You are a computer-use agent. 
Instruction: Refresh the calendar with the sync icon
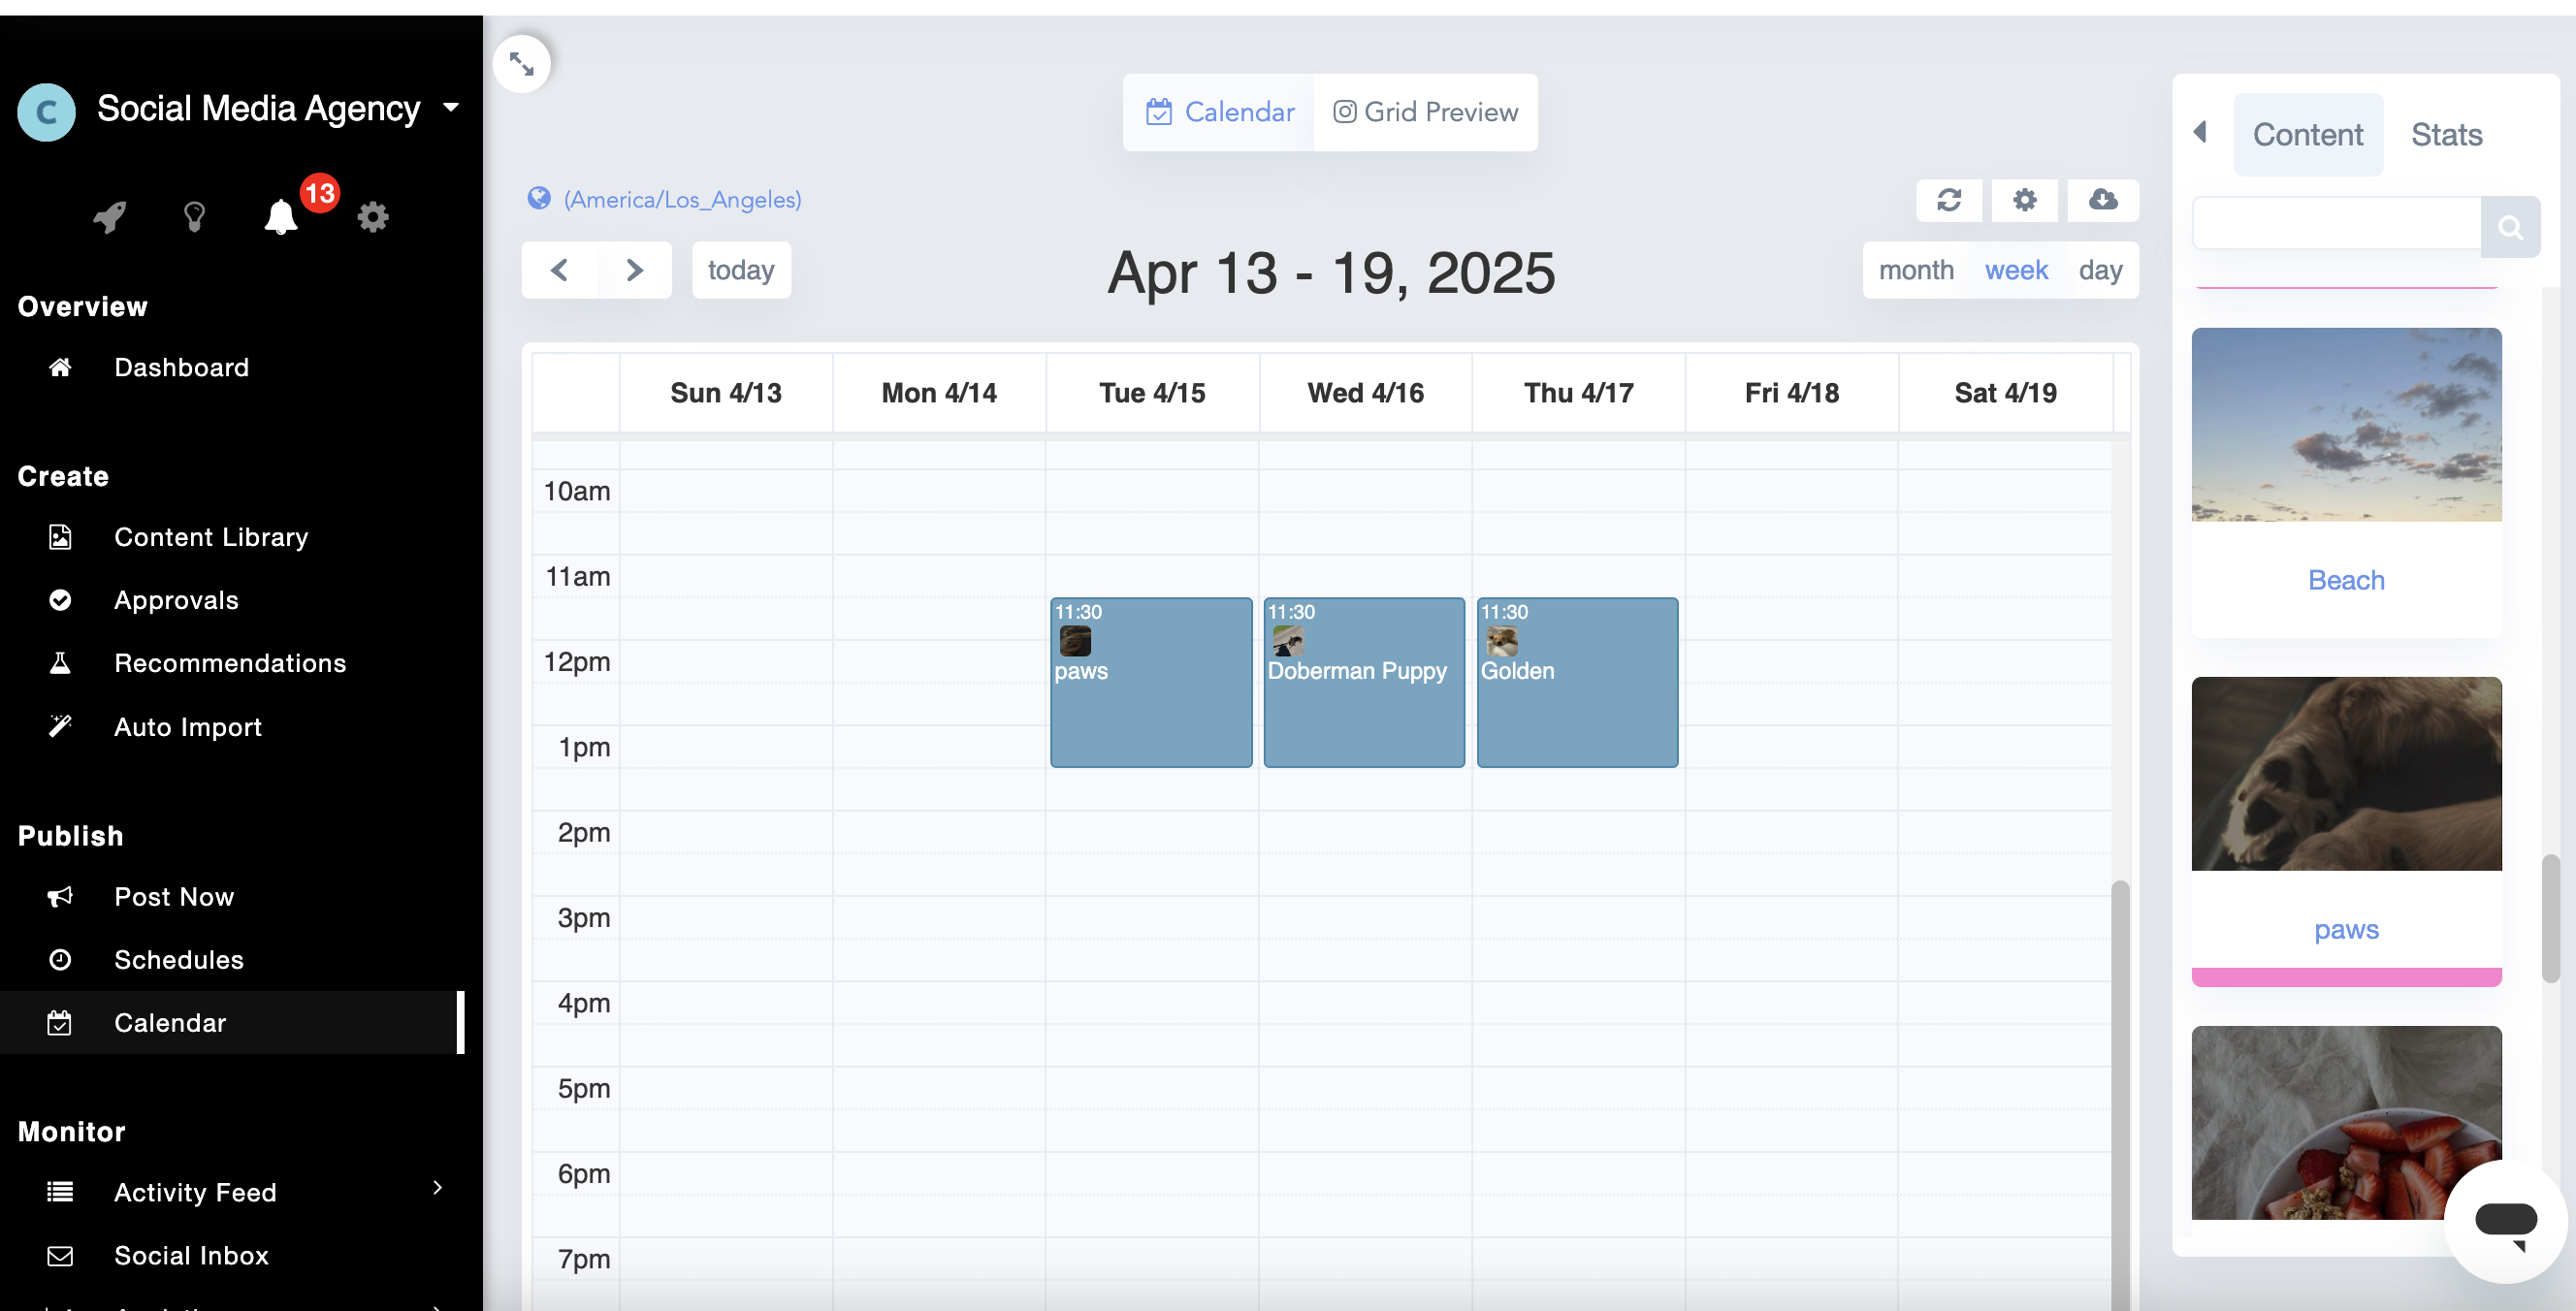click(x=1948, y=200)
